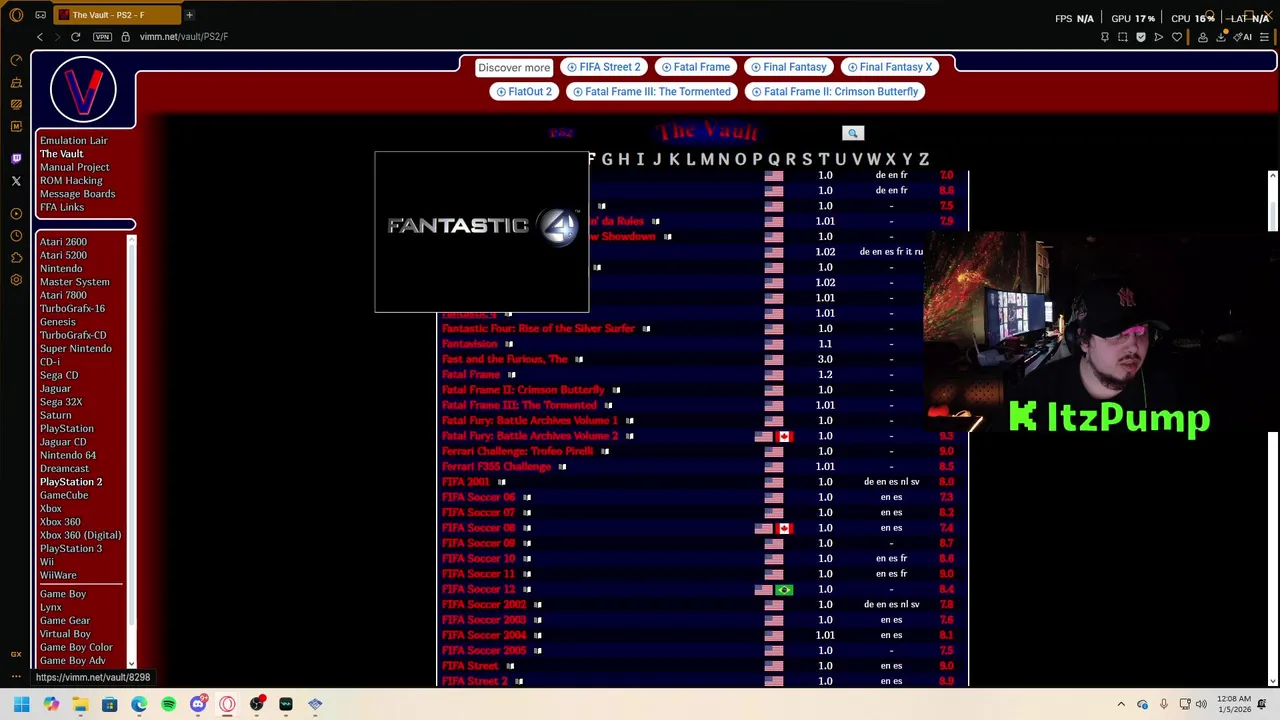Open The Vault in the side menu

pos(61,154)
